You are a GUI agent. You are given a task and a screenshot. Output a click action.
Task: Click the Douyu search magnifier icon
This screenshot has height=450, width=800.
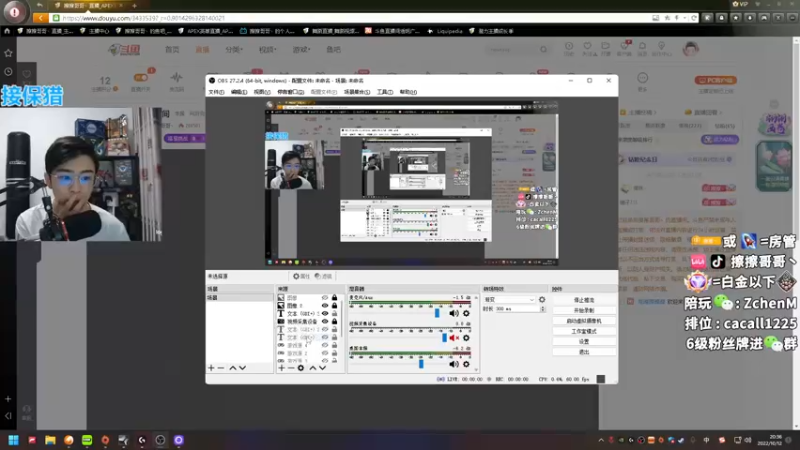[x=543, y=49]
